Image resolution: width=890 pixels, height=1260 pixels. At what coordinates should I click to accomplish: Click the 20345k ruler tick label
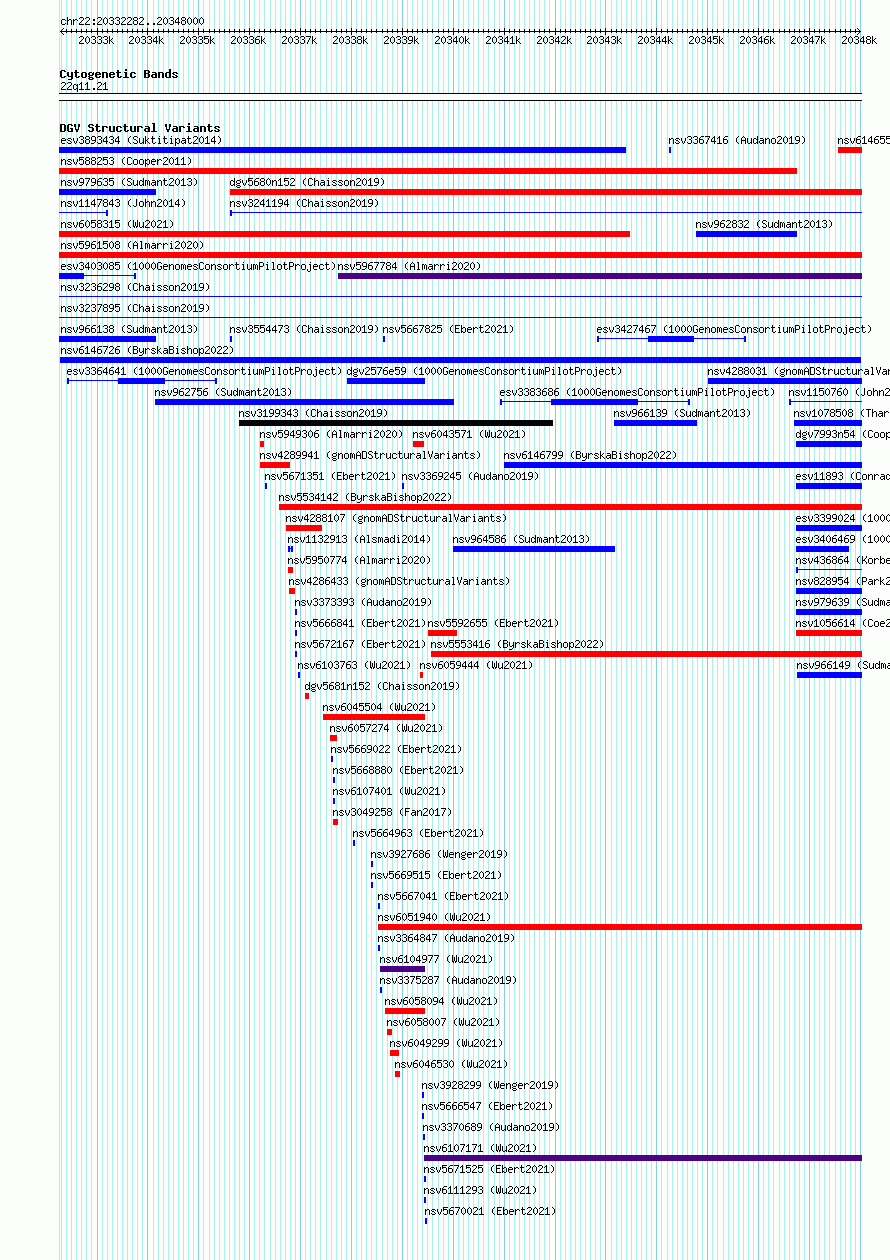[706, 41]
